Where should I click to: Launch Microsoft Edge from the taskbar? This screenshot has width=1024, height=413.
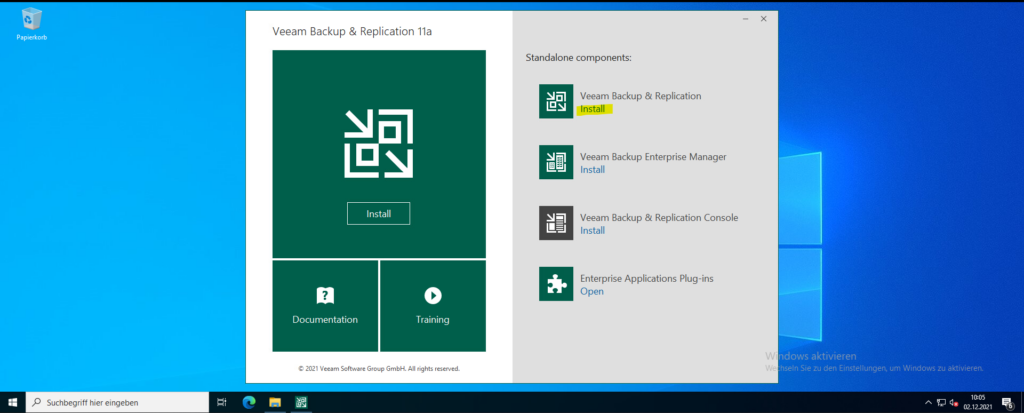pyautogui.click(x=249, y=402)
